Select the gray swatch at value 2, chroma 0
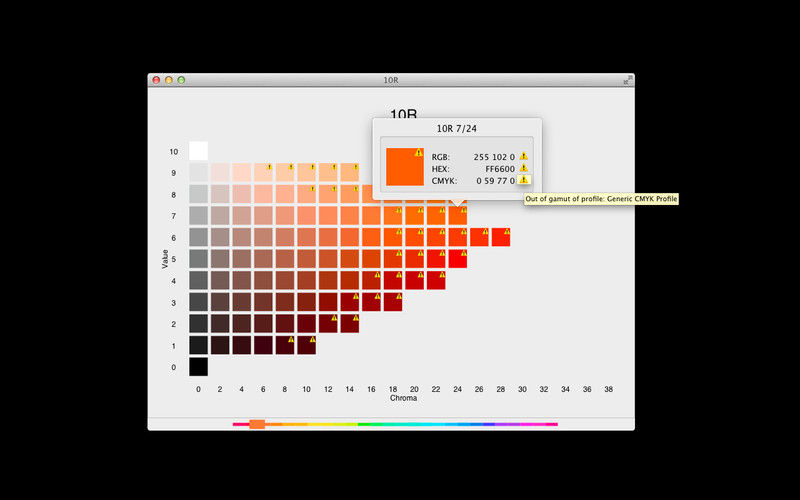Image resolution: width=800 pixels, height=500 pixels. pos(198,323)
